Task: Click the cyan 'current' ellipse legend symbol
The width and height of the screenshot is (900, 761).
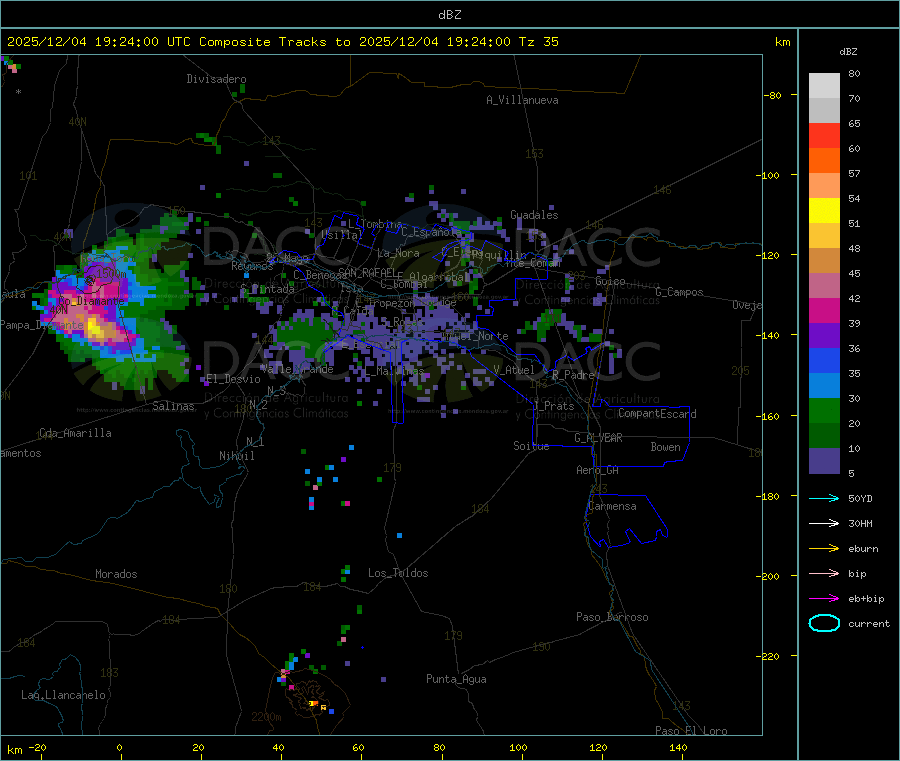Action: 824,623
